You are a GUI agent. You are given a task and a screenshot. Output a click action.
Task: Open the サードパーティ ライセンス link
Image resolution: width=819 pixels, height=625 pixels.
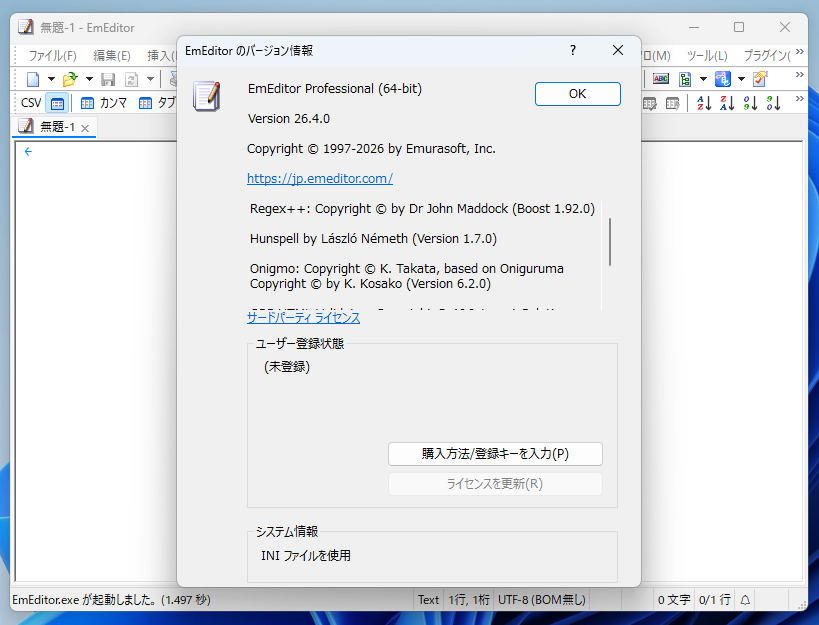(x=303, y=317)
